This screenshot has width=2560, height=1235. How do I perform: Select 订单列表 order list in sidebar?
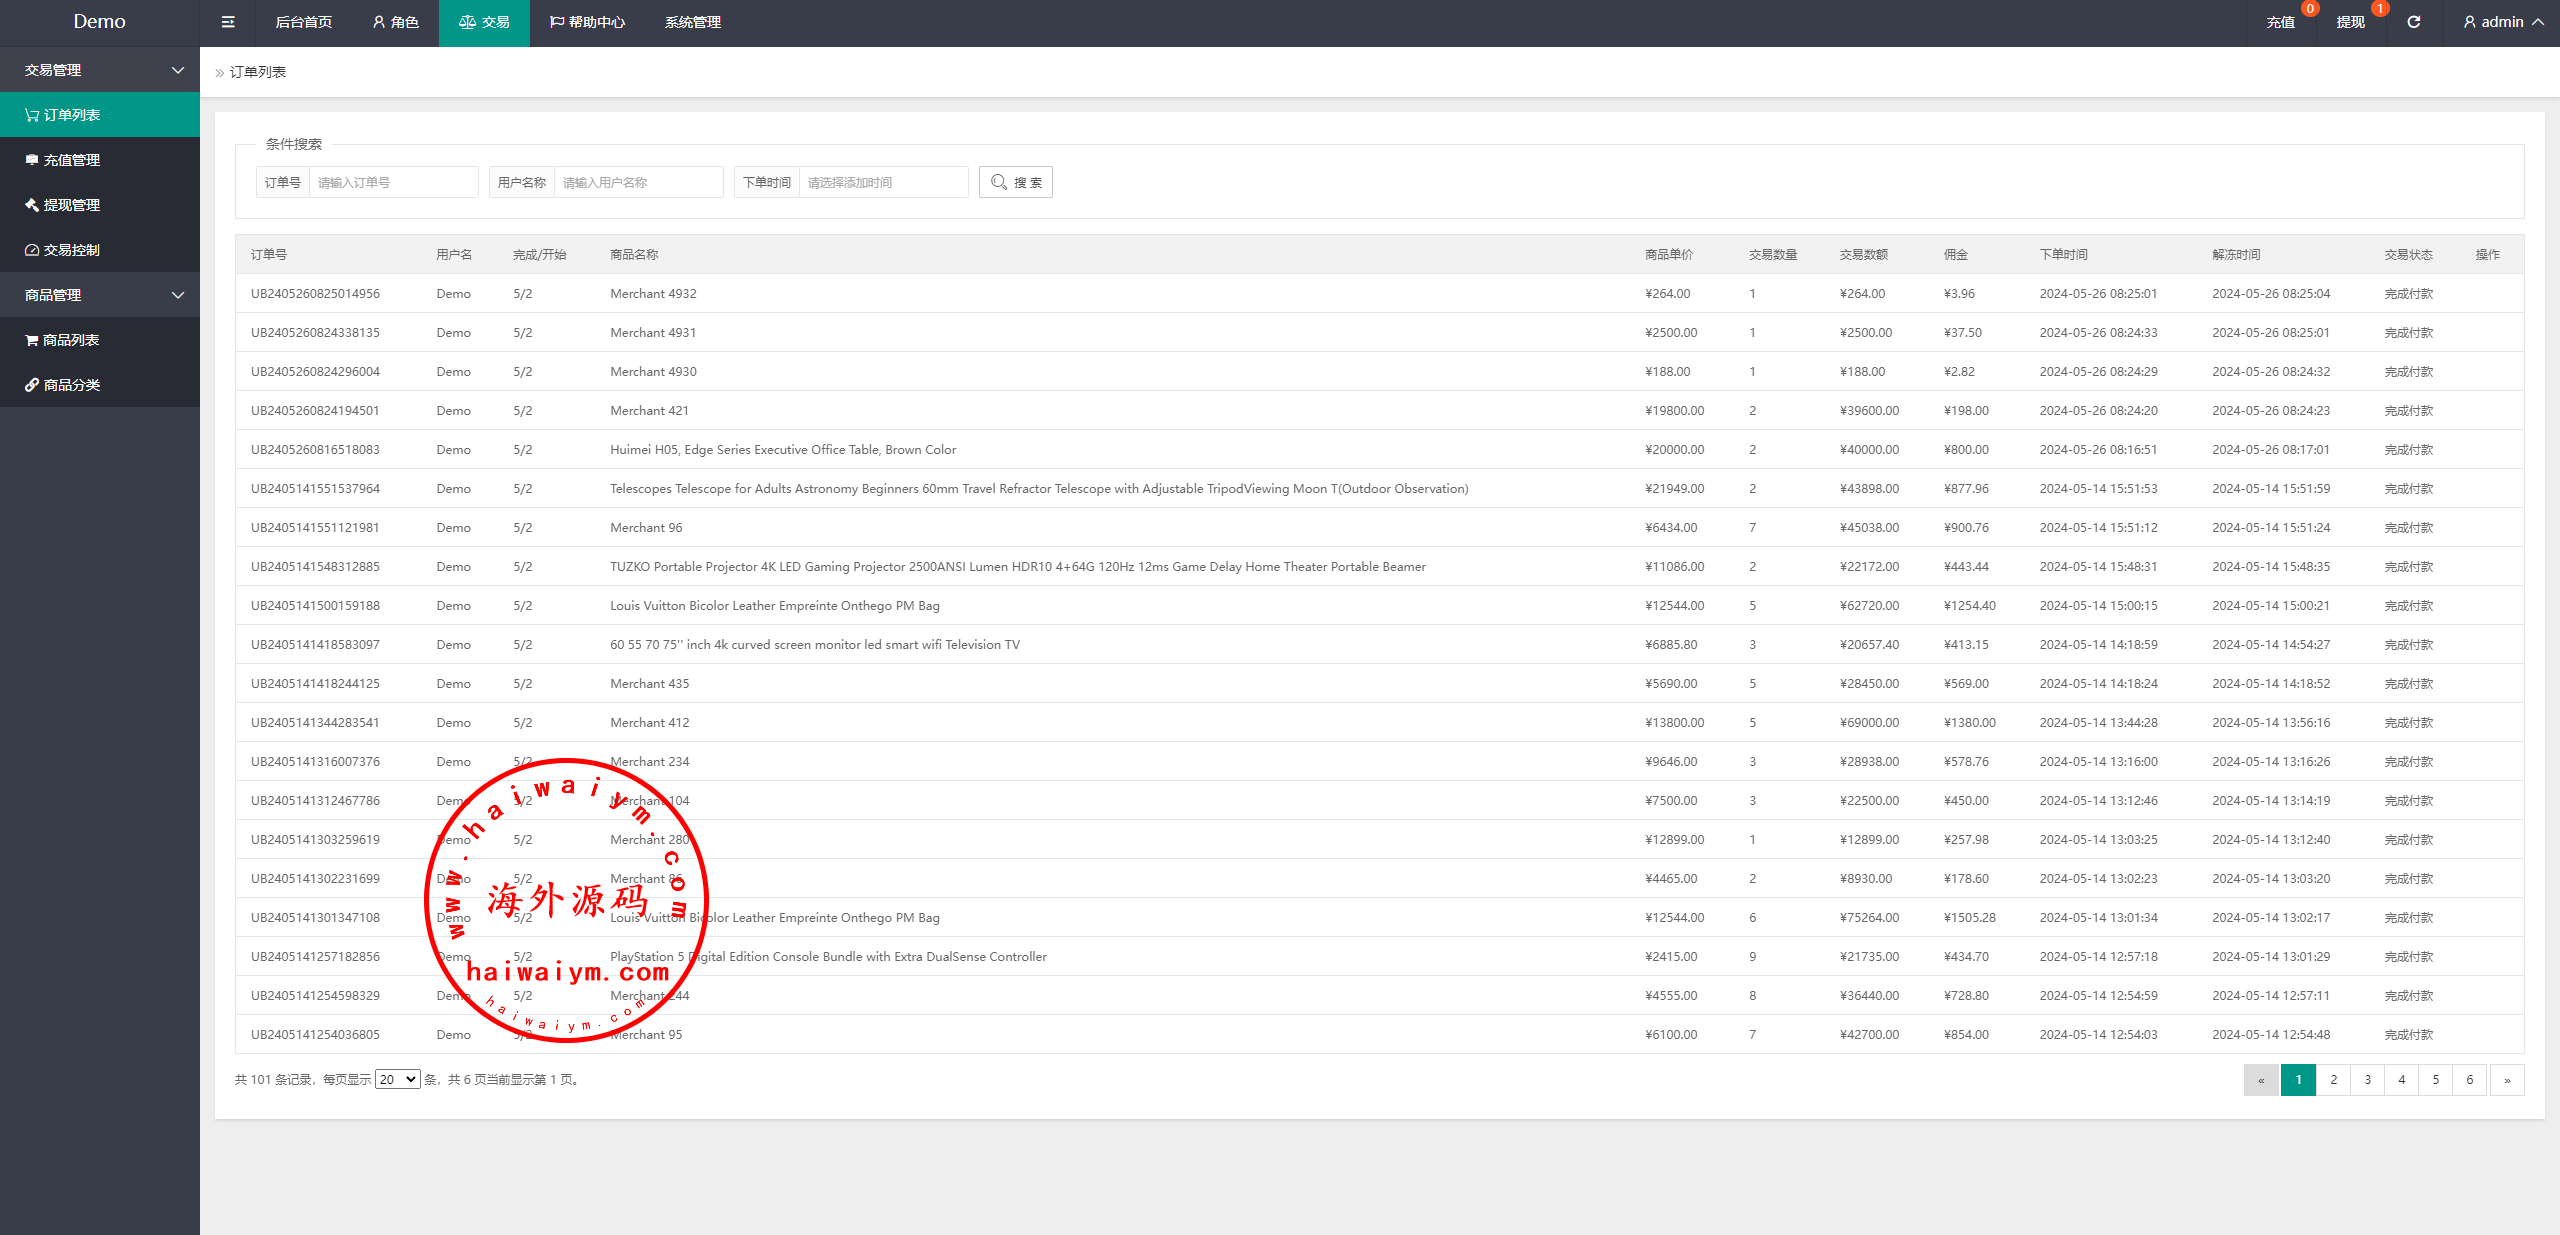71,115
